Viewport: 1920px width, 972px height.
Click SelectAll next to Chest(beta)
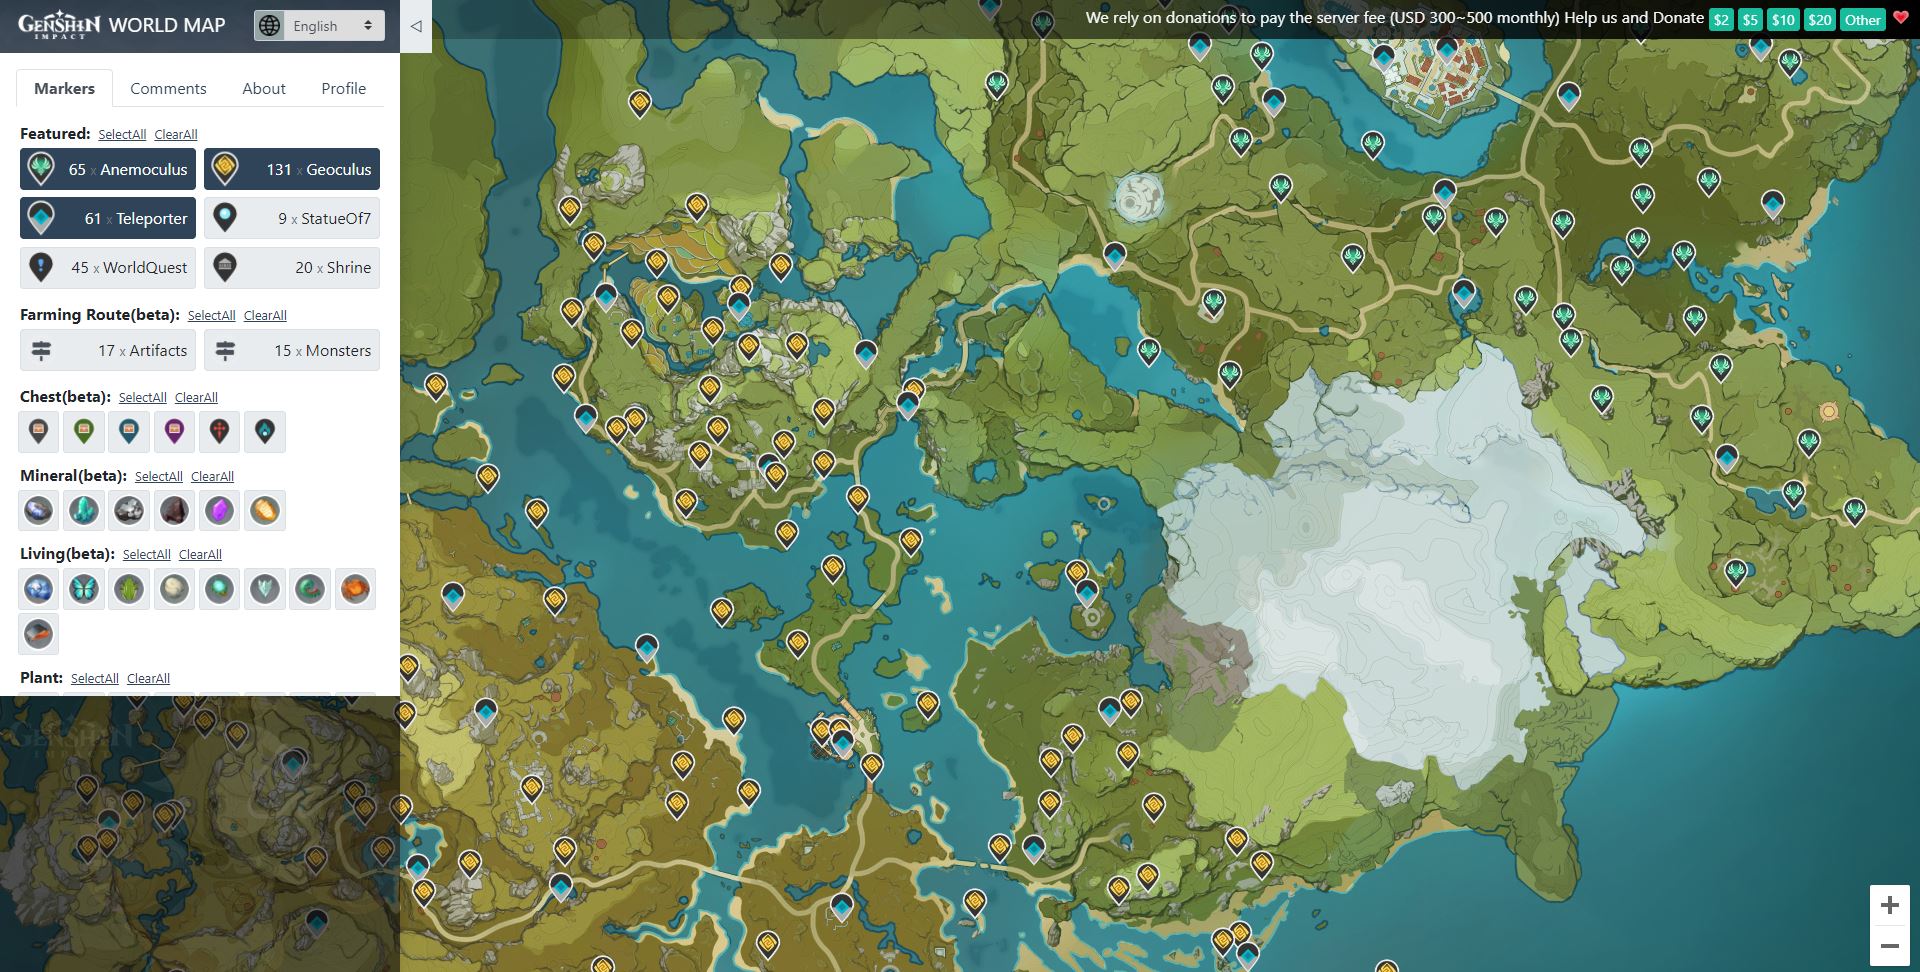[x=143, y=398]
